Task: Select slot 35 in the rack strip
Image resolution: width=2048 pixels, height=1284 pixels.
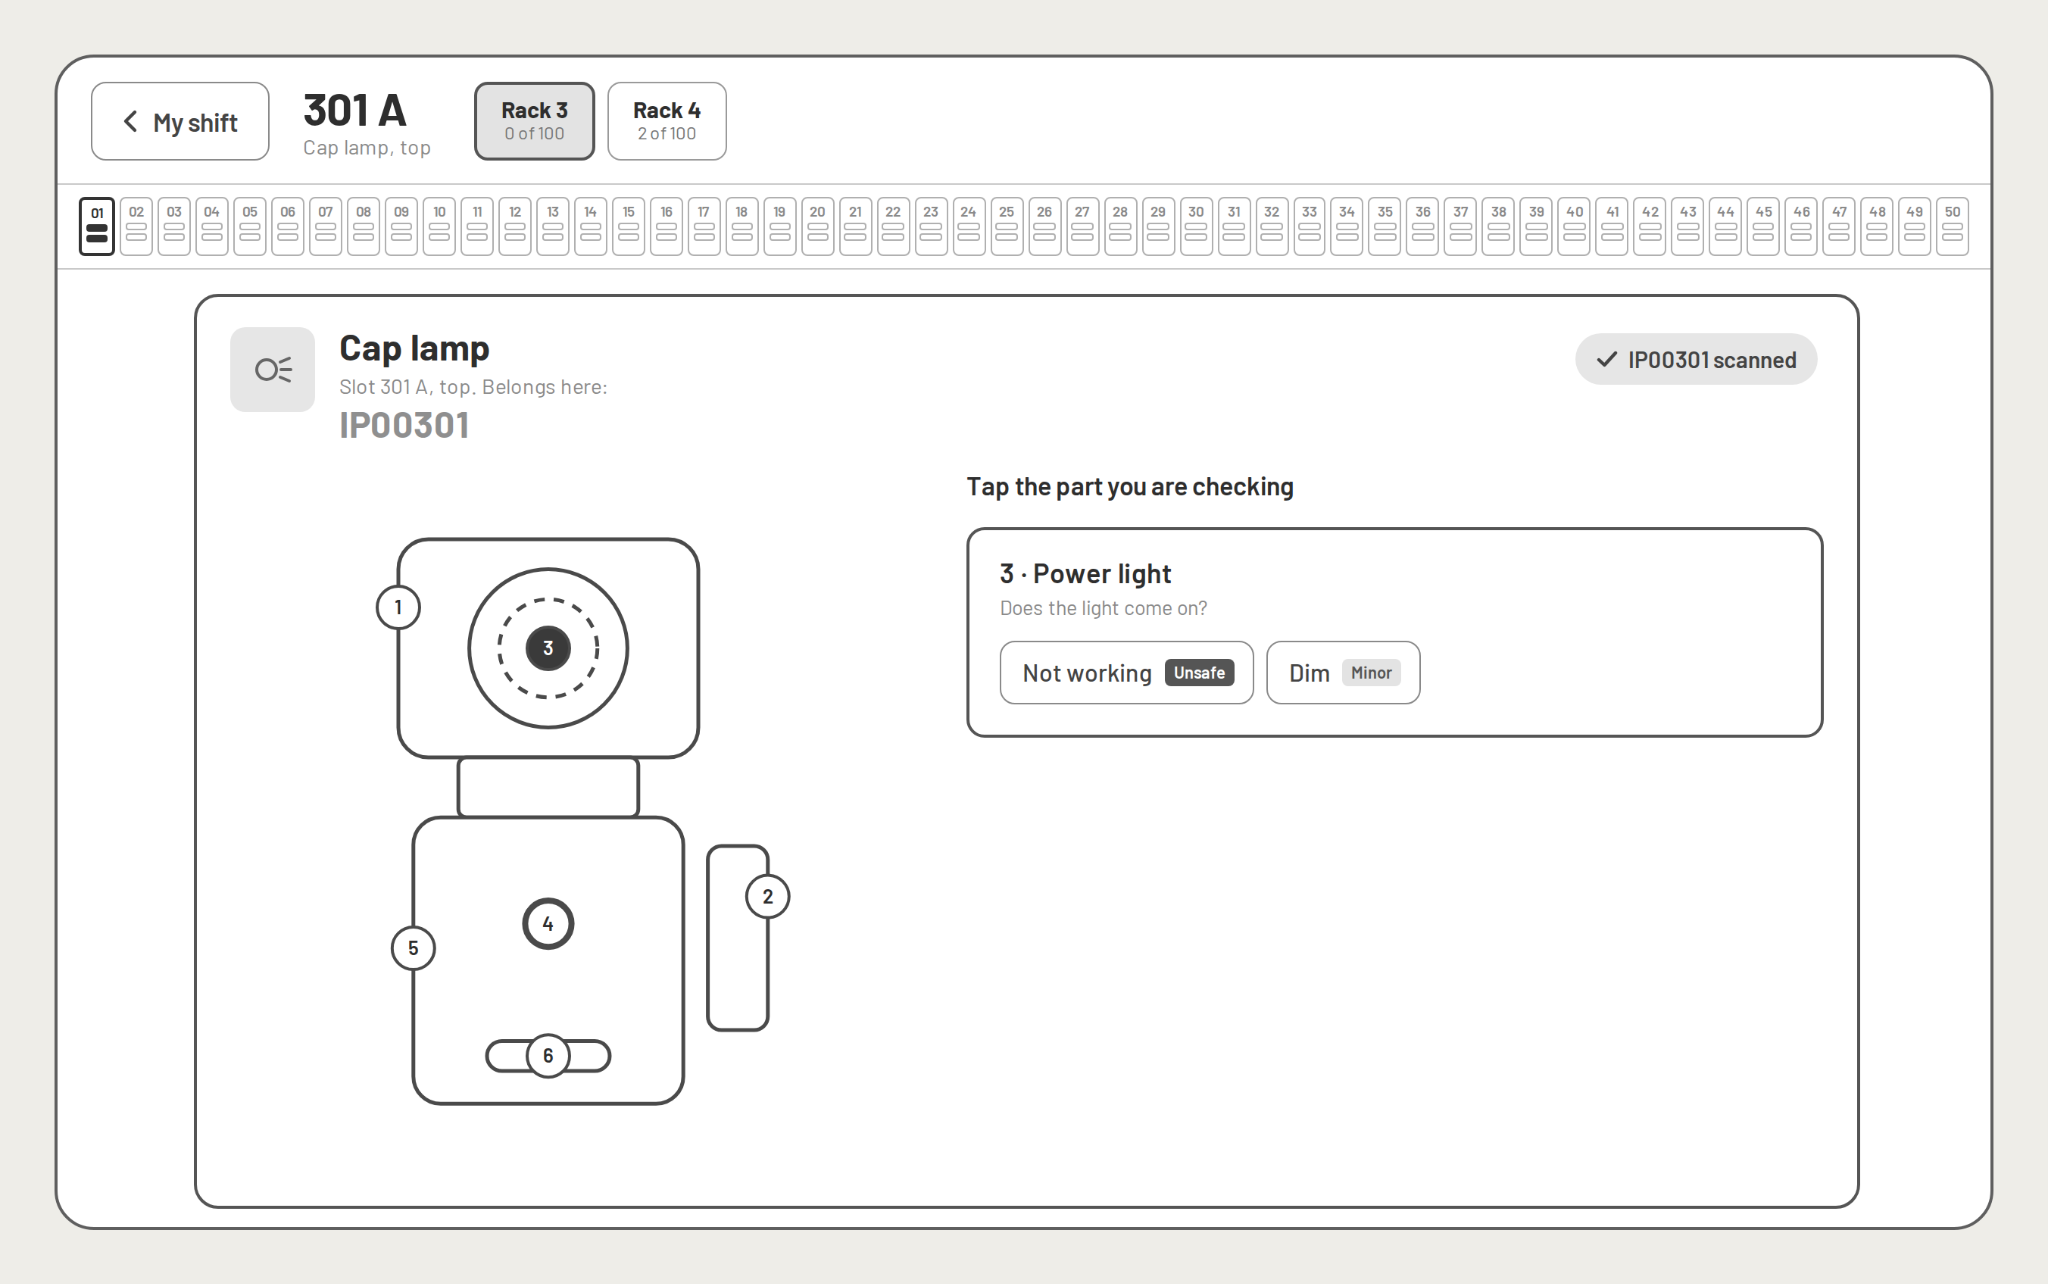Action: (x=1385, y=226)
